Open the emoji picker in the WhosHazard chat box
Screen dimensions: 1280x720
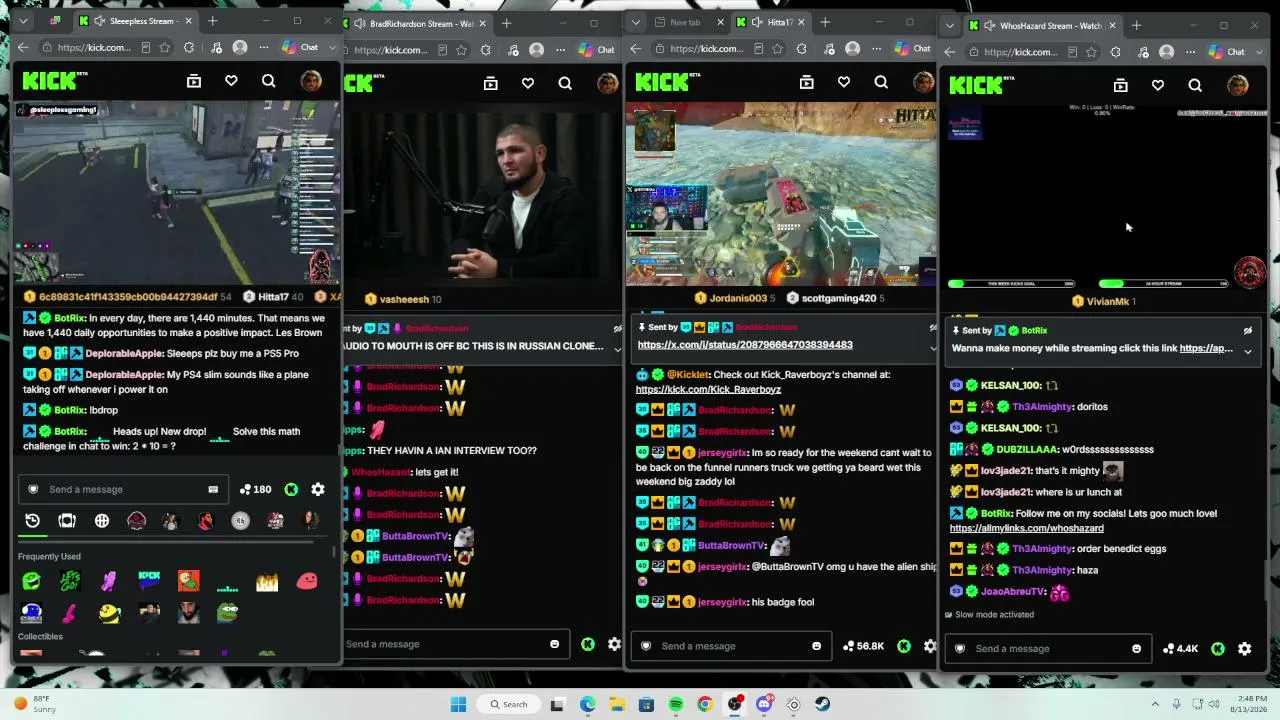1136,648
